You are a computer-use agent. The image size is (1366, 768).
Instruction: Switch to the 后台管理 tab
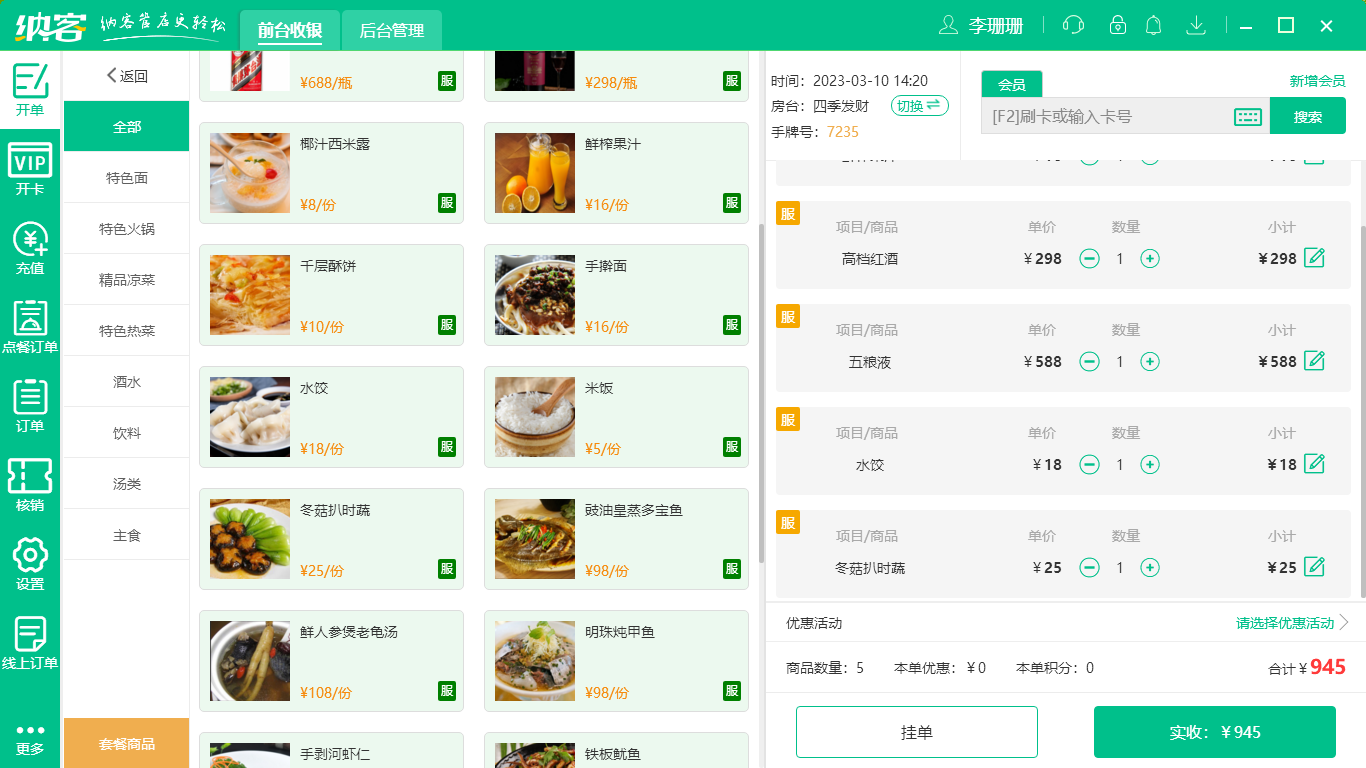point(390,30)
